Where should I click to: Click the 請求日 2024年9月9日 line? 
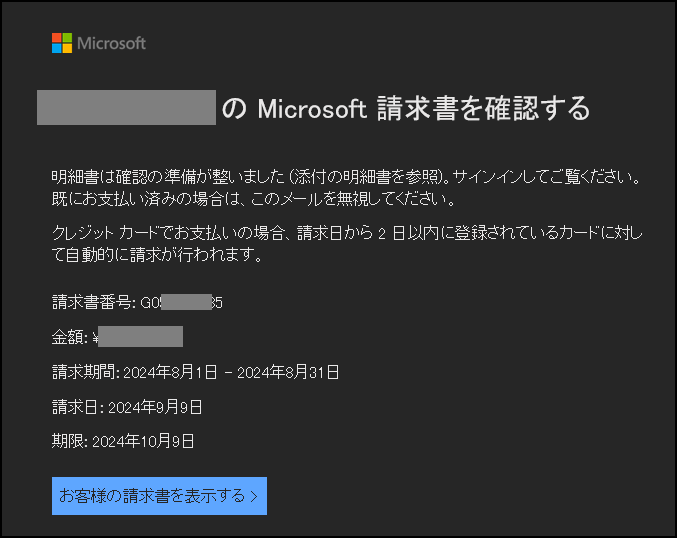(127, 407)
